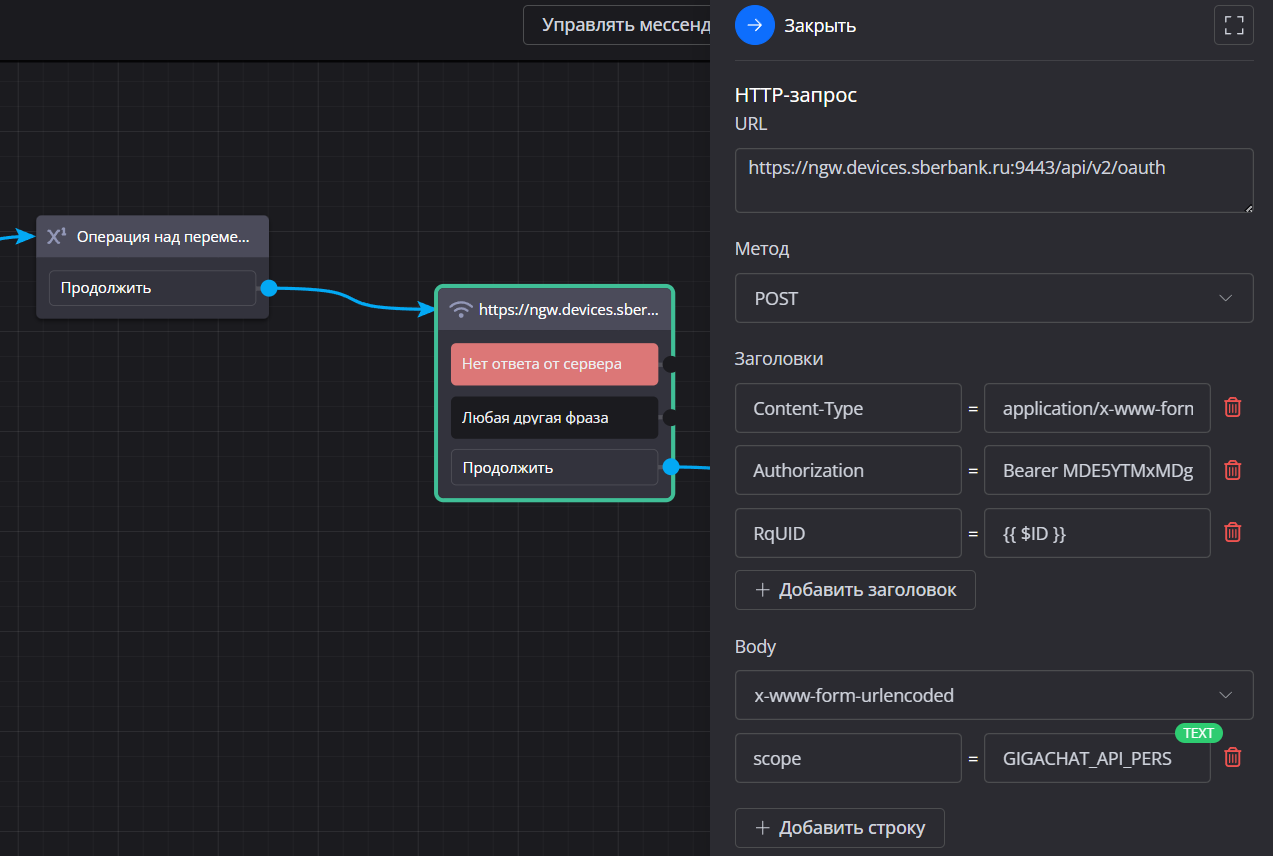
Task: Click the blue connector dot on Продолжить
Action: [x=269, y=288]
